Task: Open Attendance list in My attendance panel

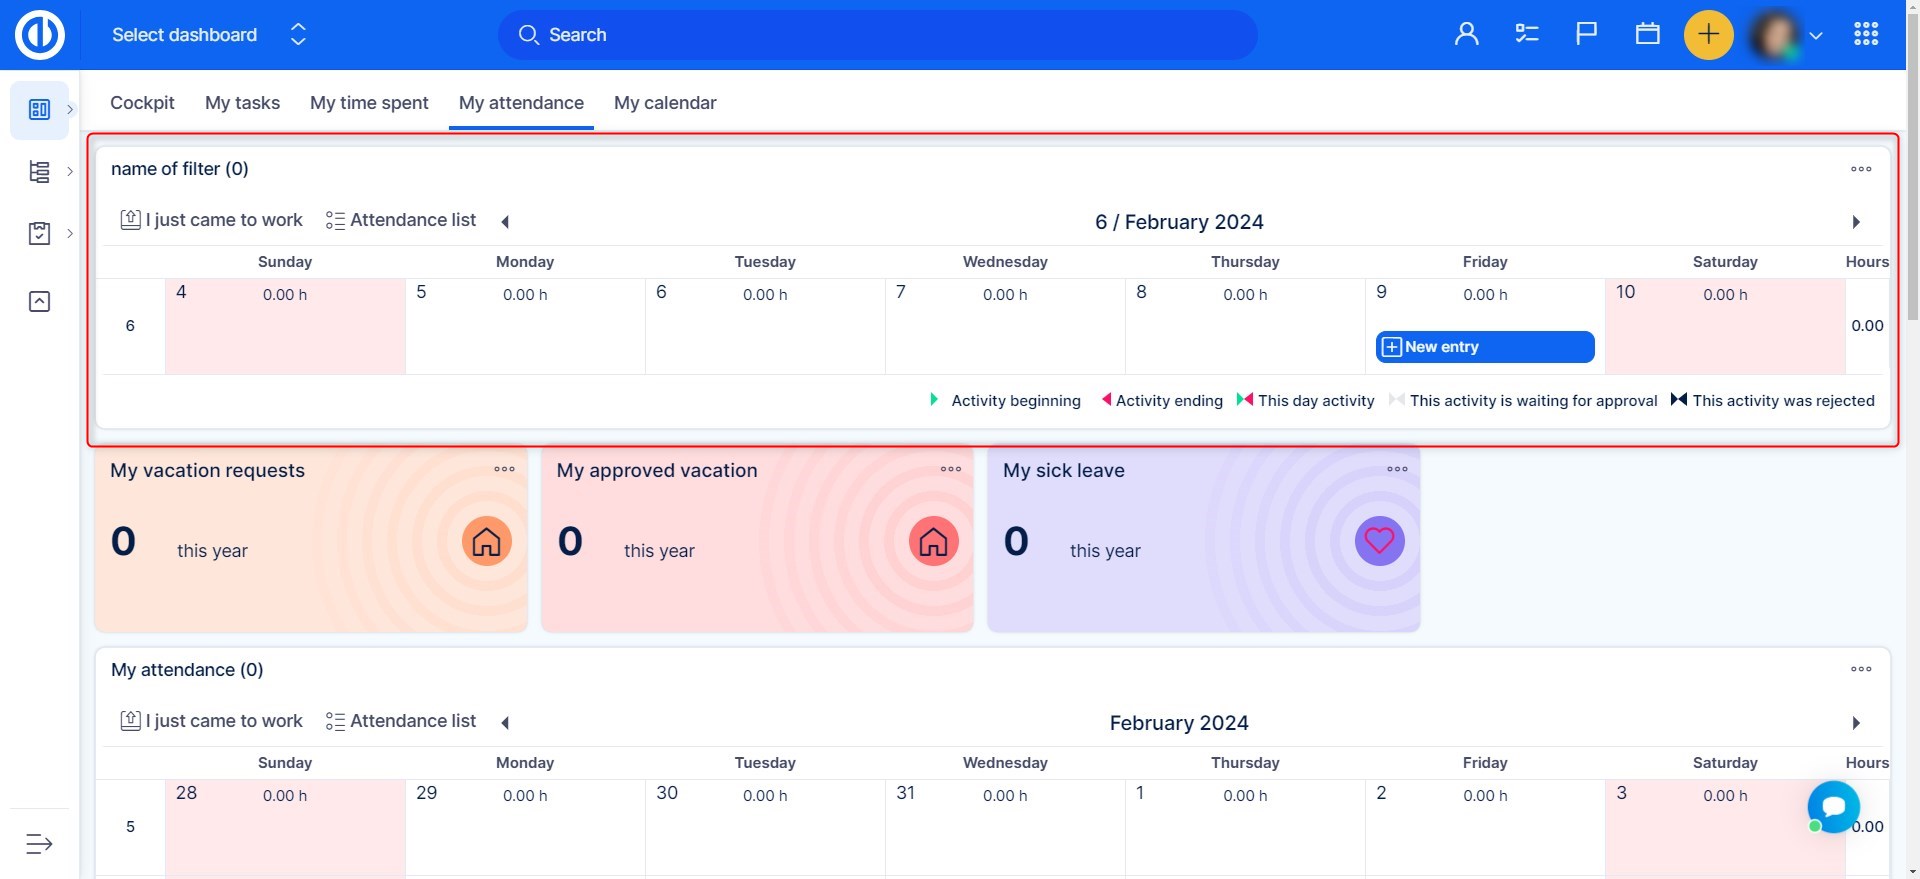Action: point(401,721)
